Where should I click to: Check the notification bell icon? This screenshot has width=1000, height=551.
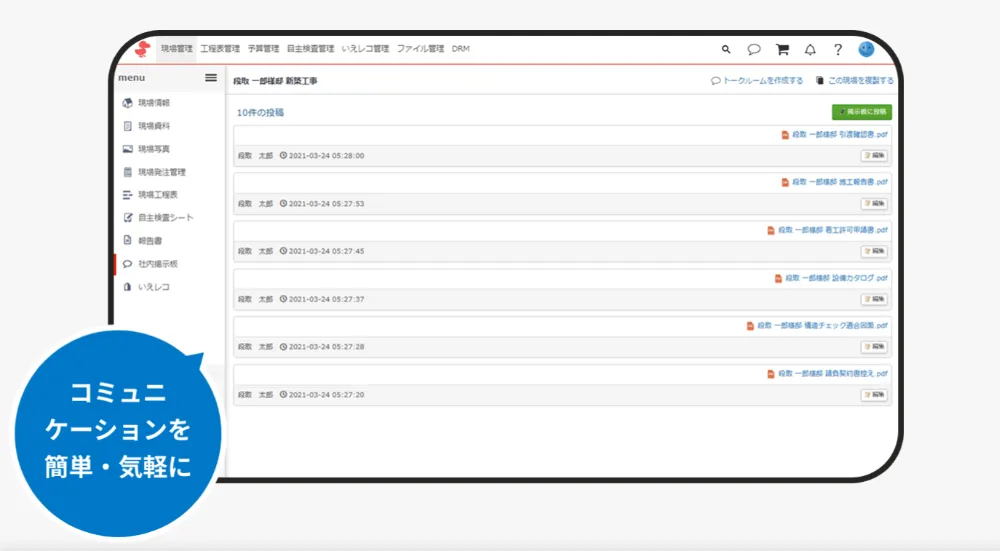point(810,49)
